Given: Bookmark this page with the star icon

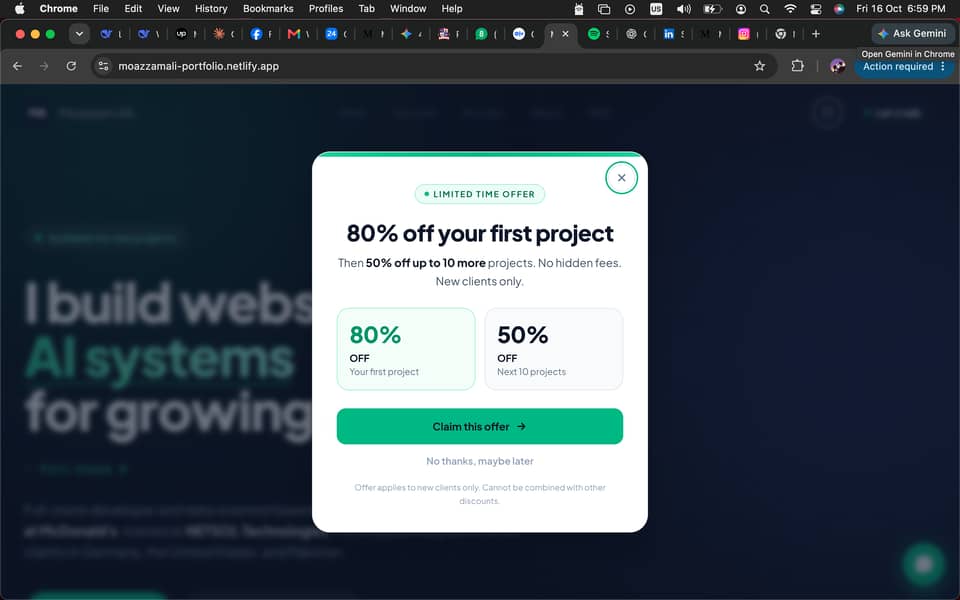Looking at the screenshot, I should [x=759, y=66].
